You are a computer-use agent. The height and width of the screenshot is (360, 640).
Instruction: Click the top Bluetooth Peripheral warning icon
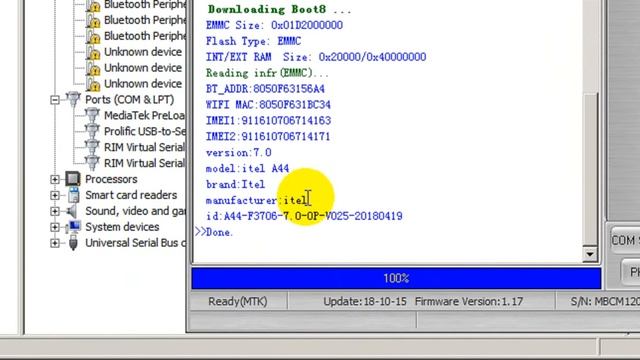(x=93, y=6)
